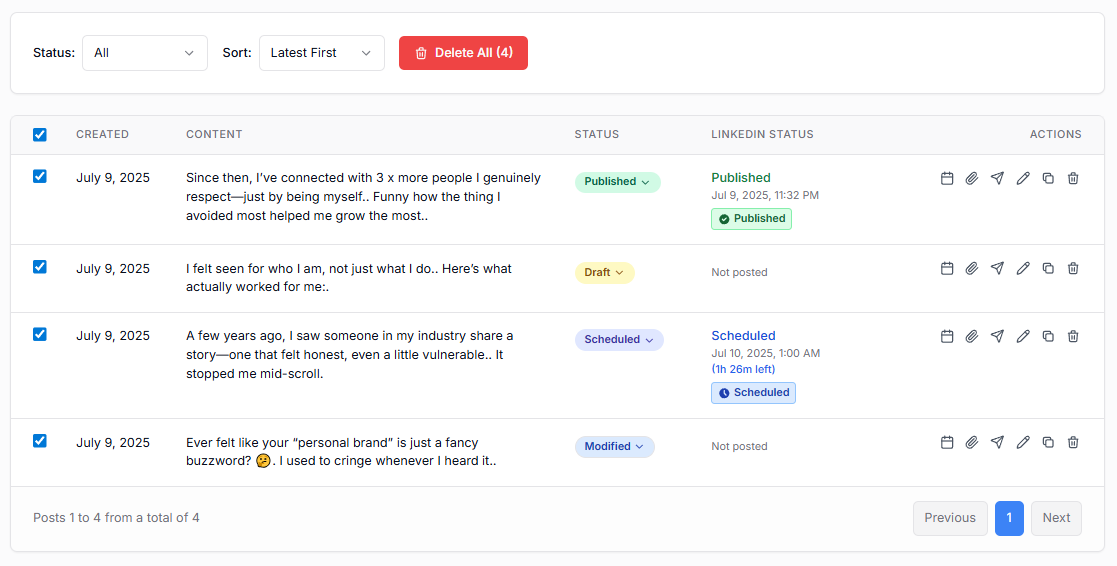Open the green Published status dropdown
Screen dimensions: 1117x566
tap(618, 182)
